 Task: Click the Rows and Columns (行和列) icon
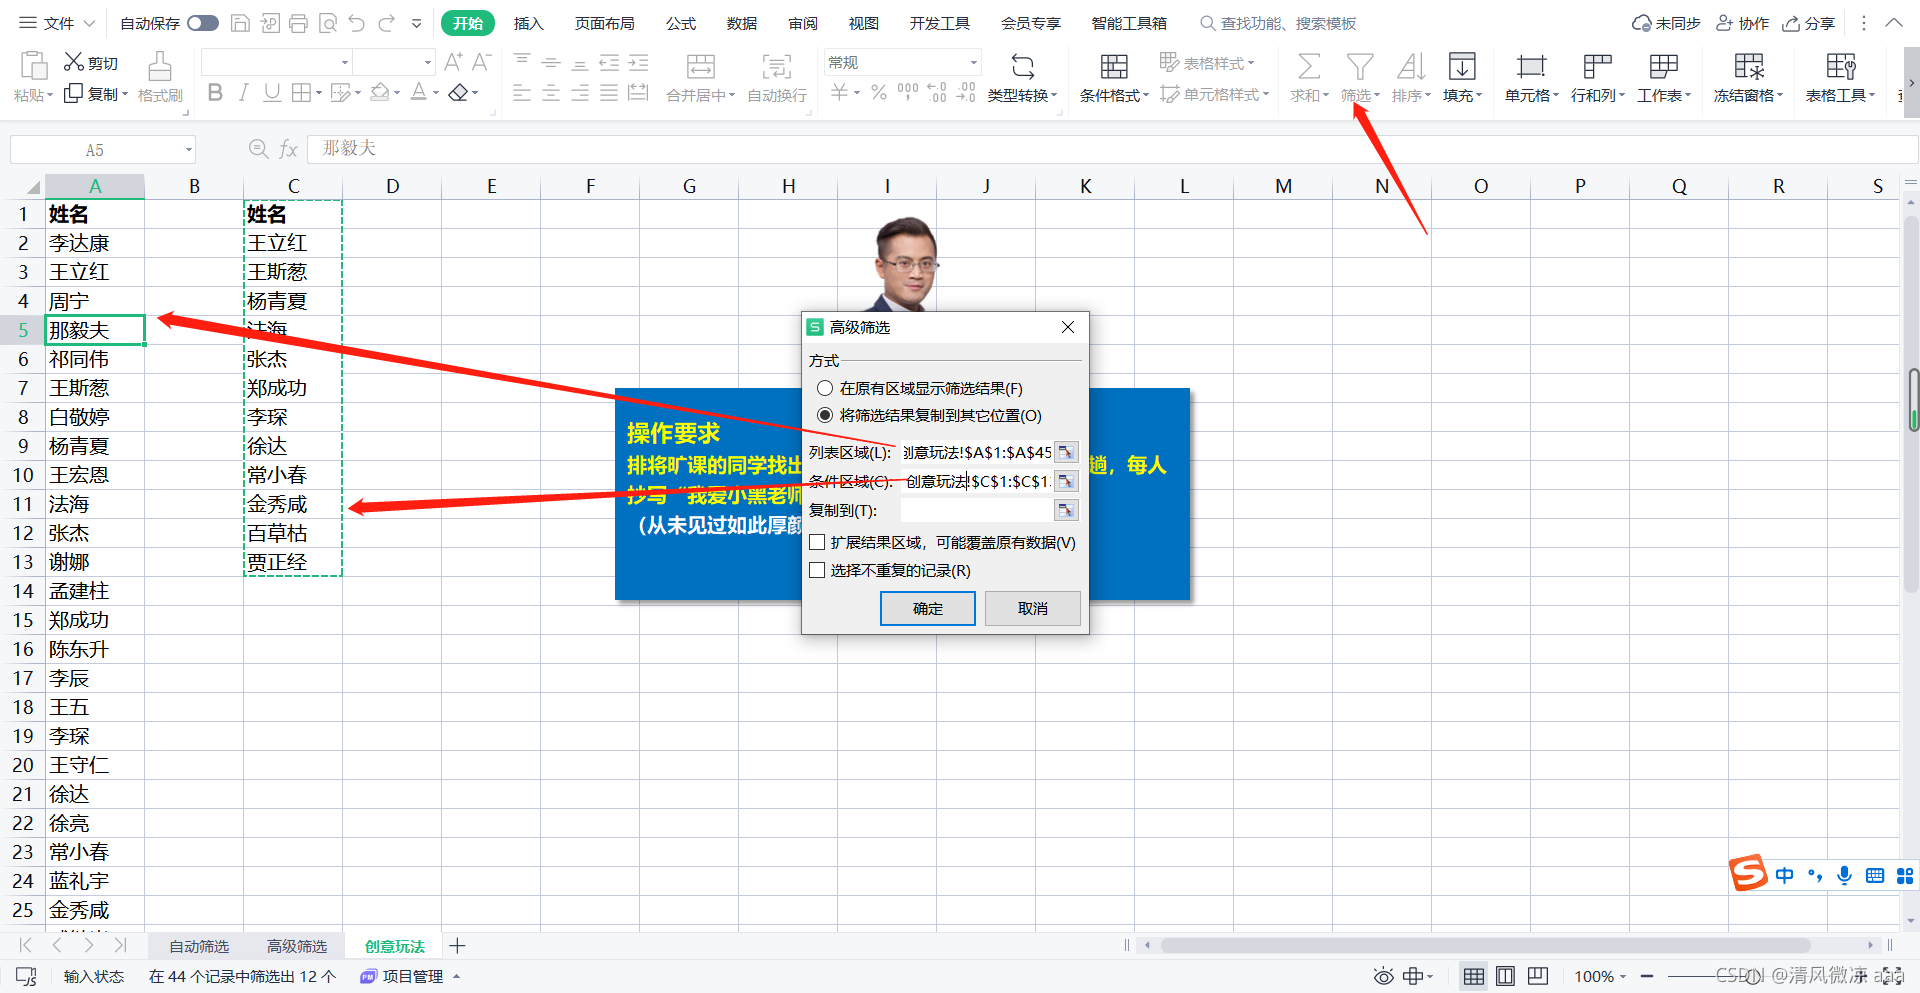click(x=1597, y=66)
